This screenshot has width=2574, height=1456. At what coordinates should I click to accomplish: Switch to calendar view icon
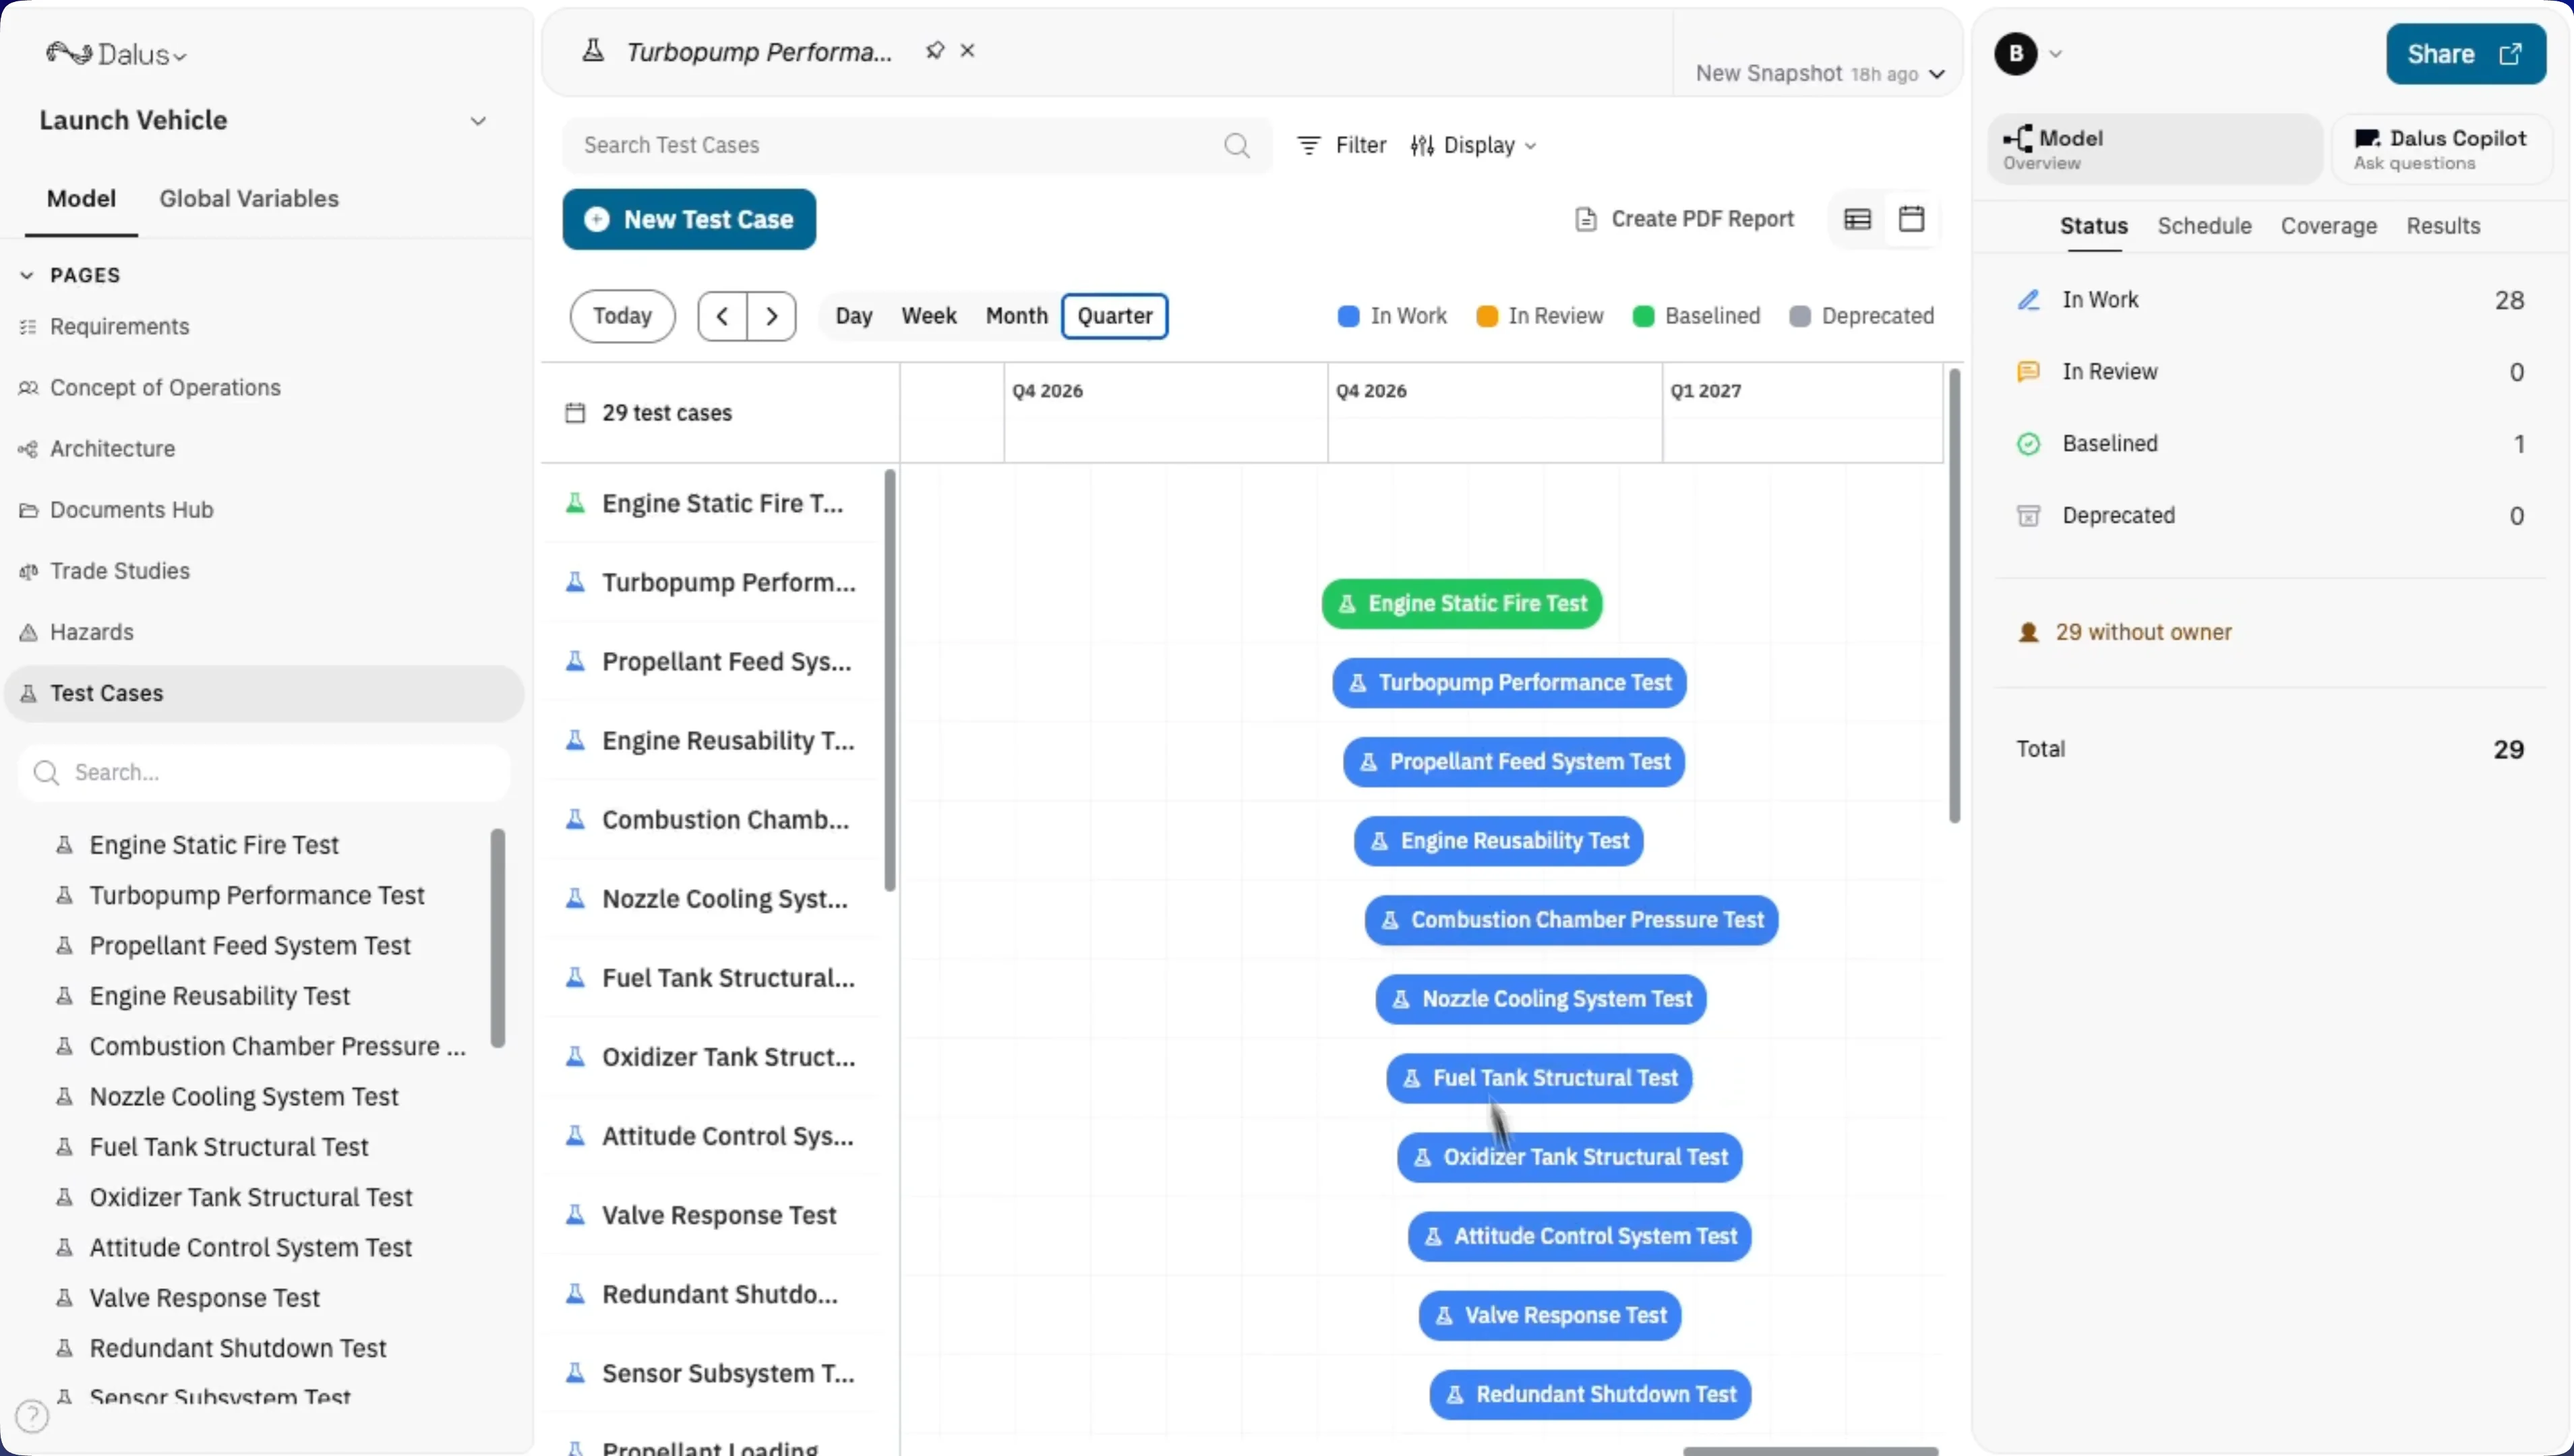pyautogui.click(x=1911, y=219)
